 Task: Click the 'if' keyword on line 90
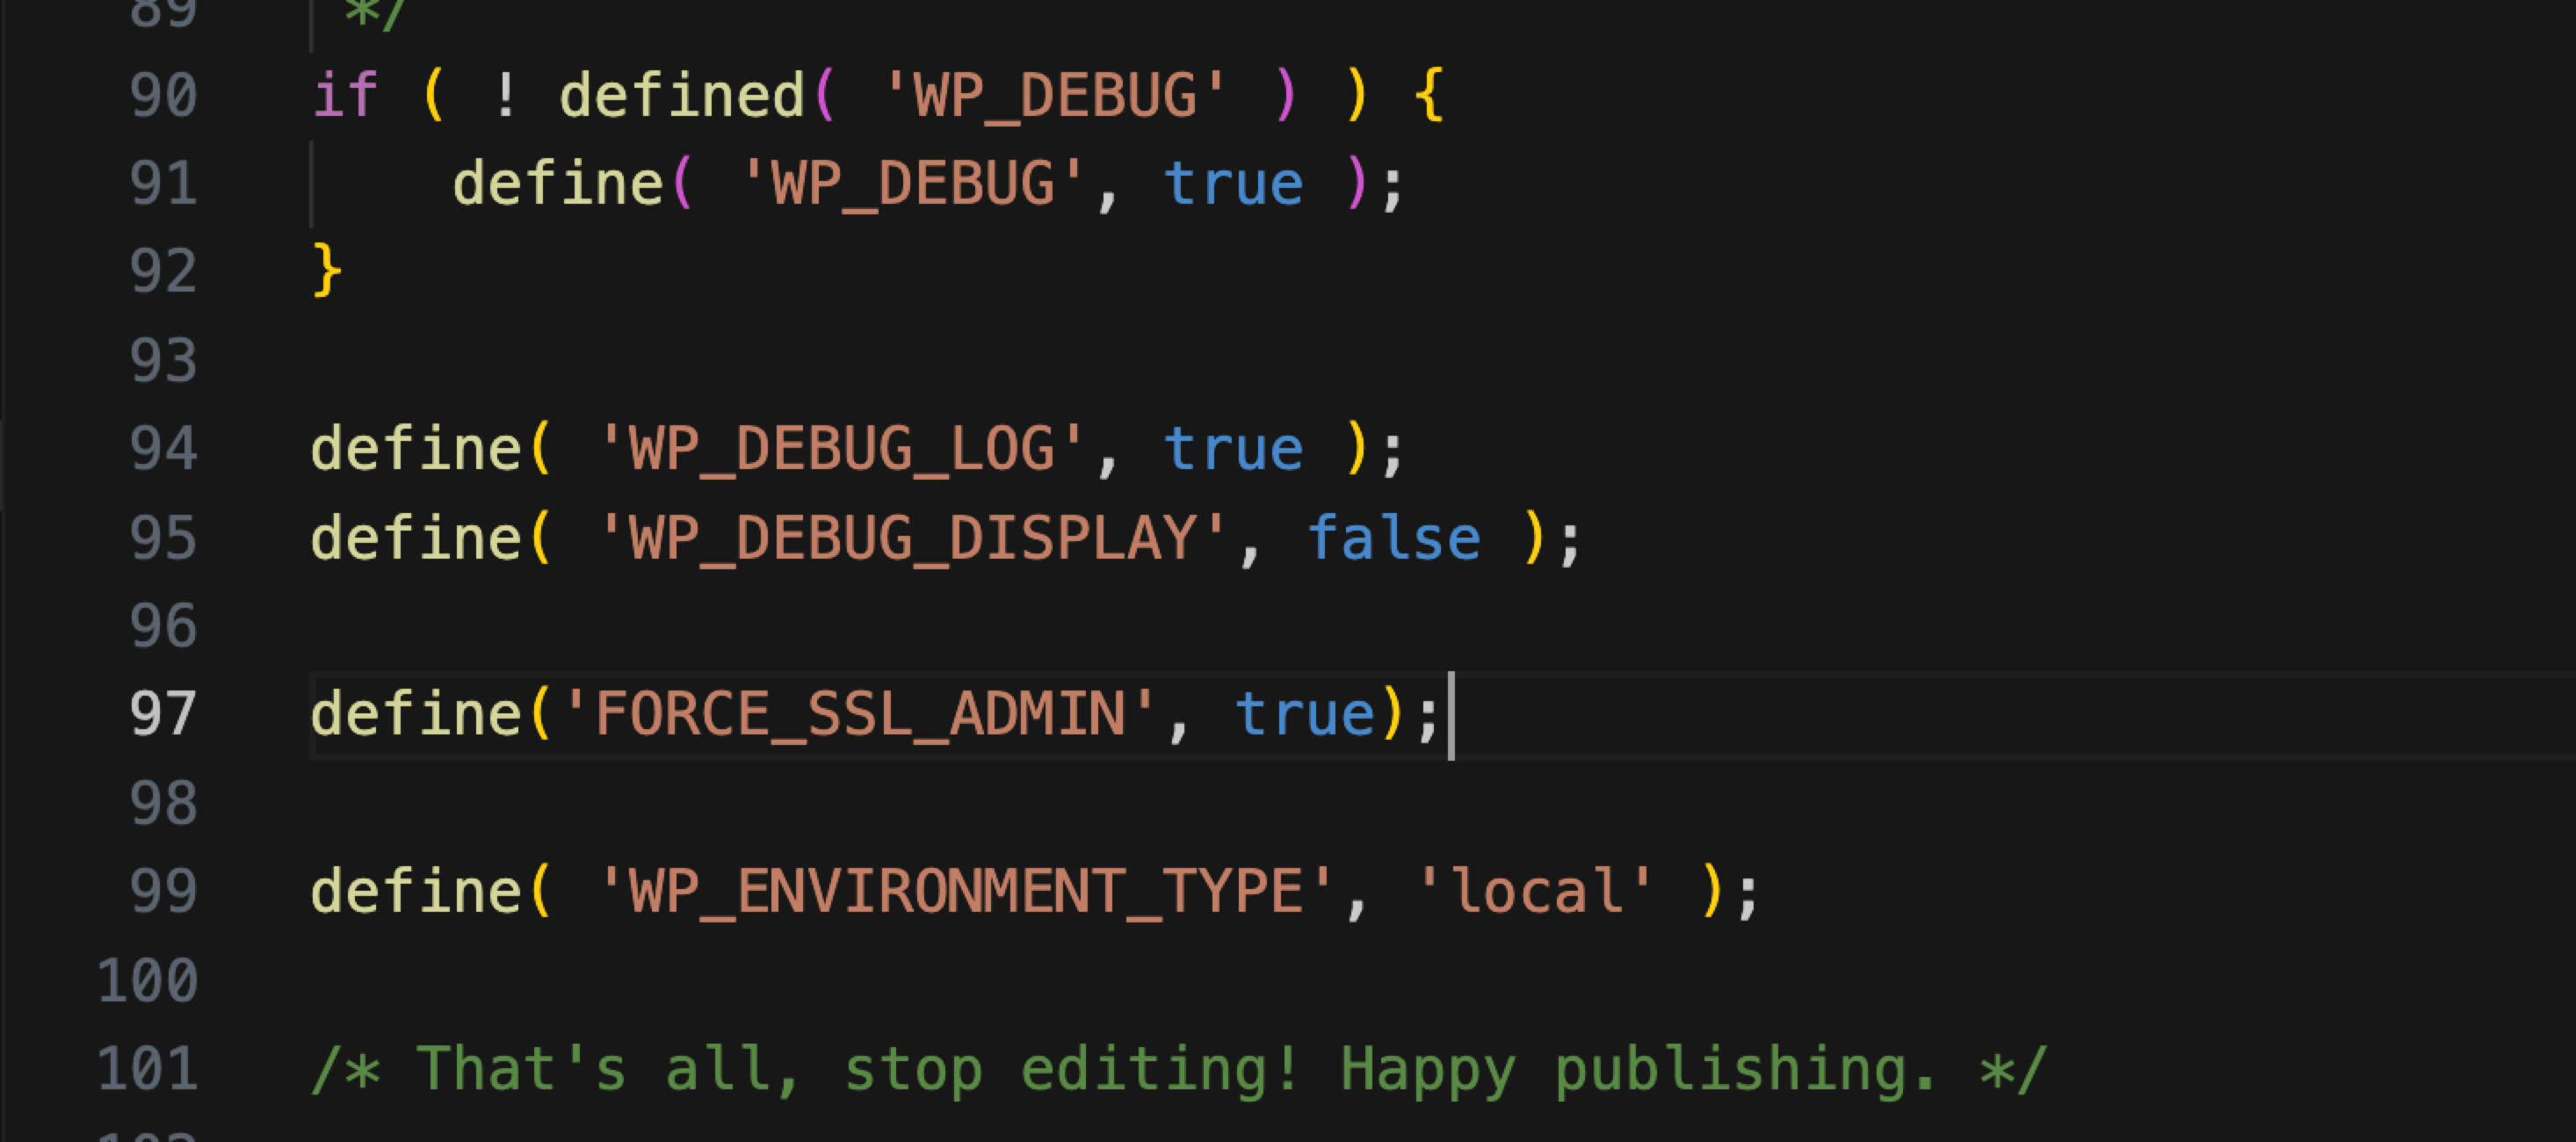346,96
